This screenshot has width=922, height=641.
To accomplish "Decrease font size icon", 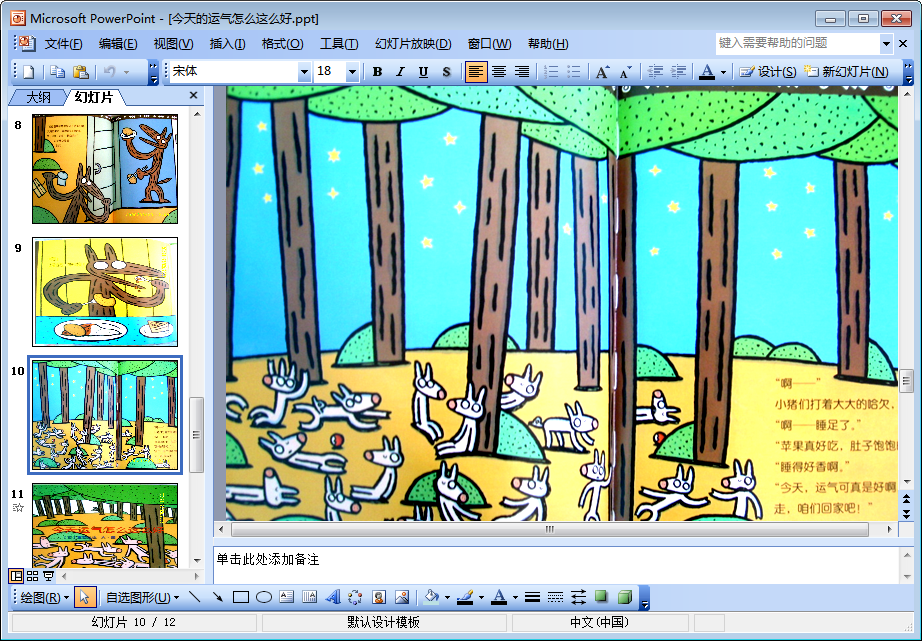I will coord(626,72).
